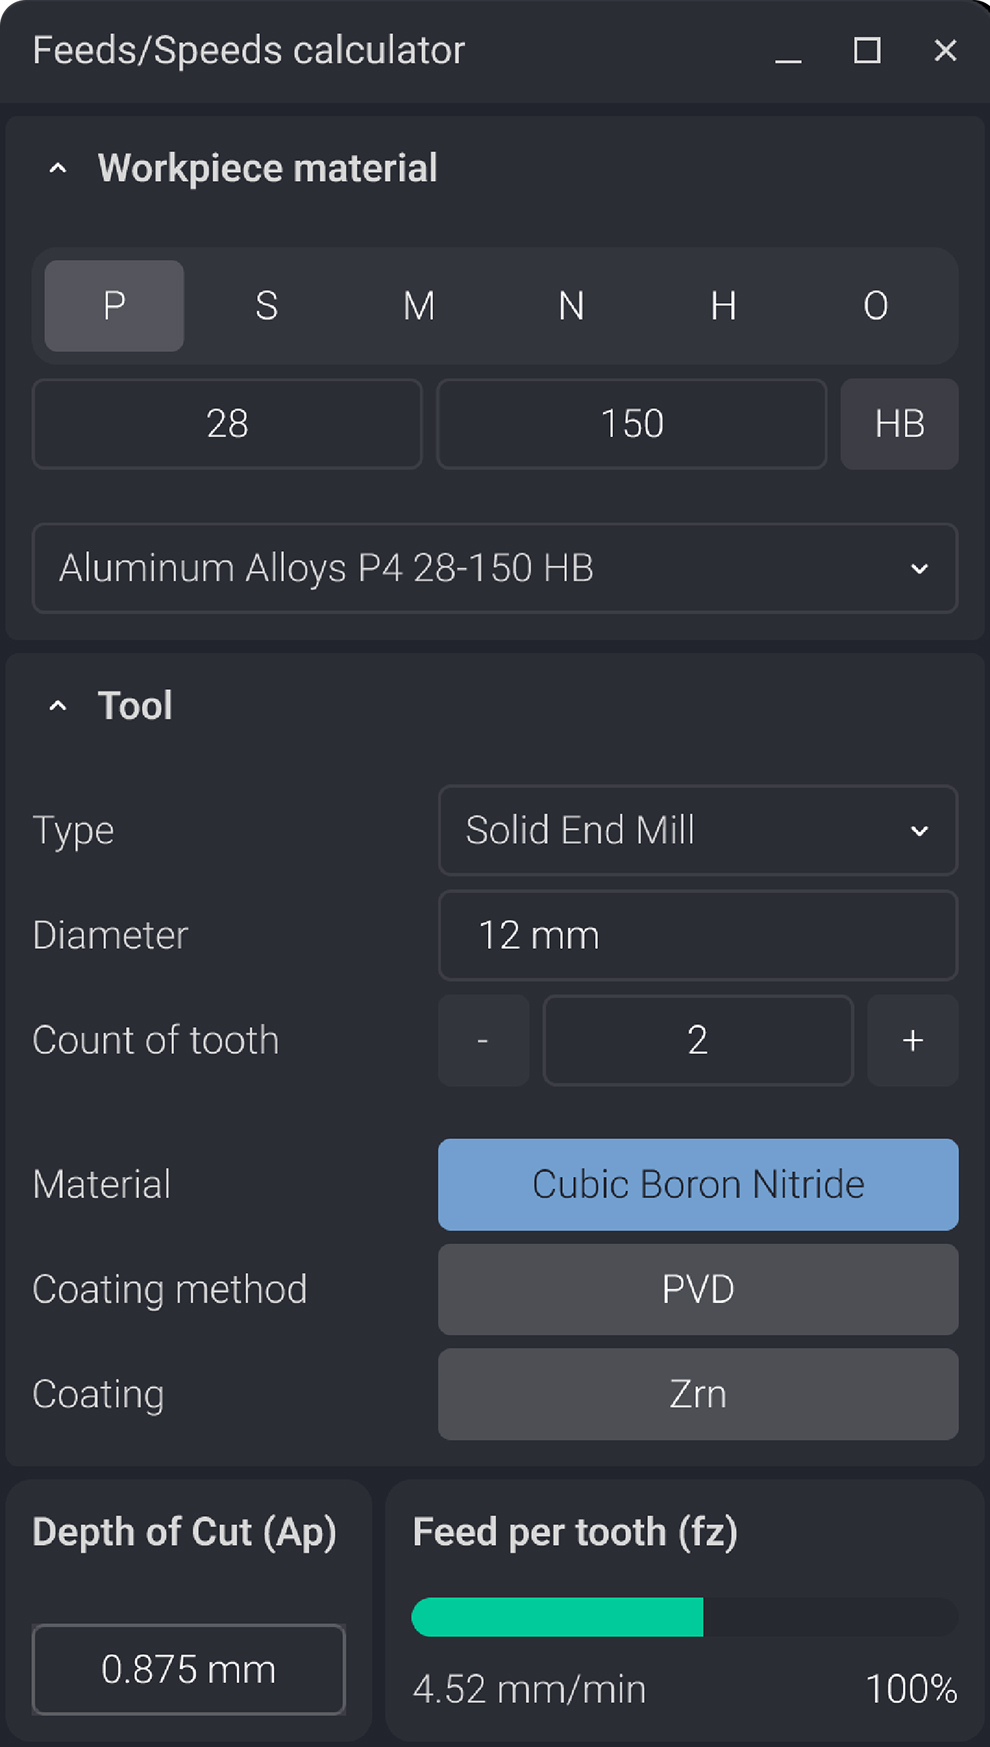This screenshot has width=990, height=1747.
Task: Click the Zrn coating button
Action: [697, 1394]
